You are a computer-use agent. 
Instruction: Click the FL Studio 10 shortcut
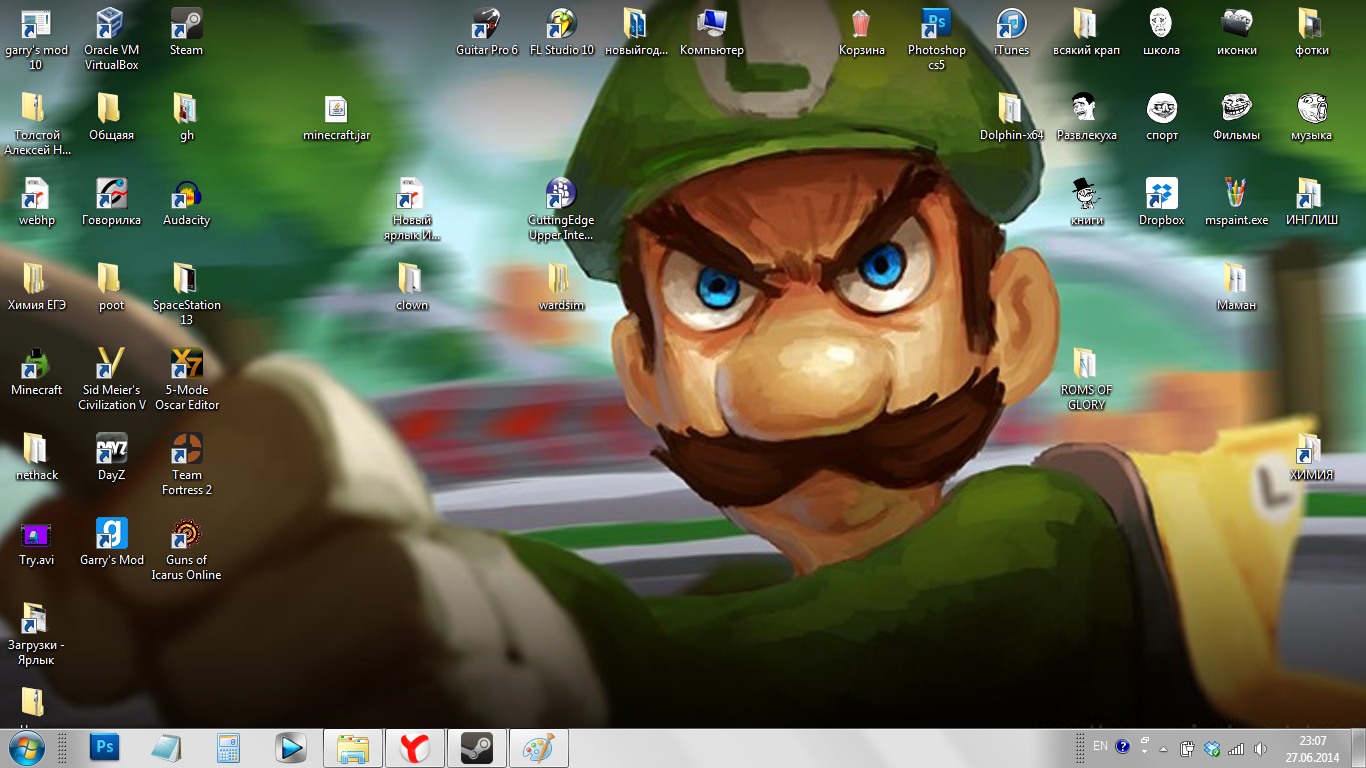(x=562, y=32)
